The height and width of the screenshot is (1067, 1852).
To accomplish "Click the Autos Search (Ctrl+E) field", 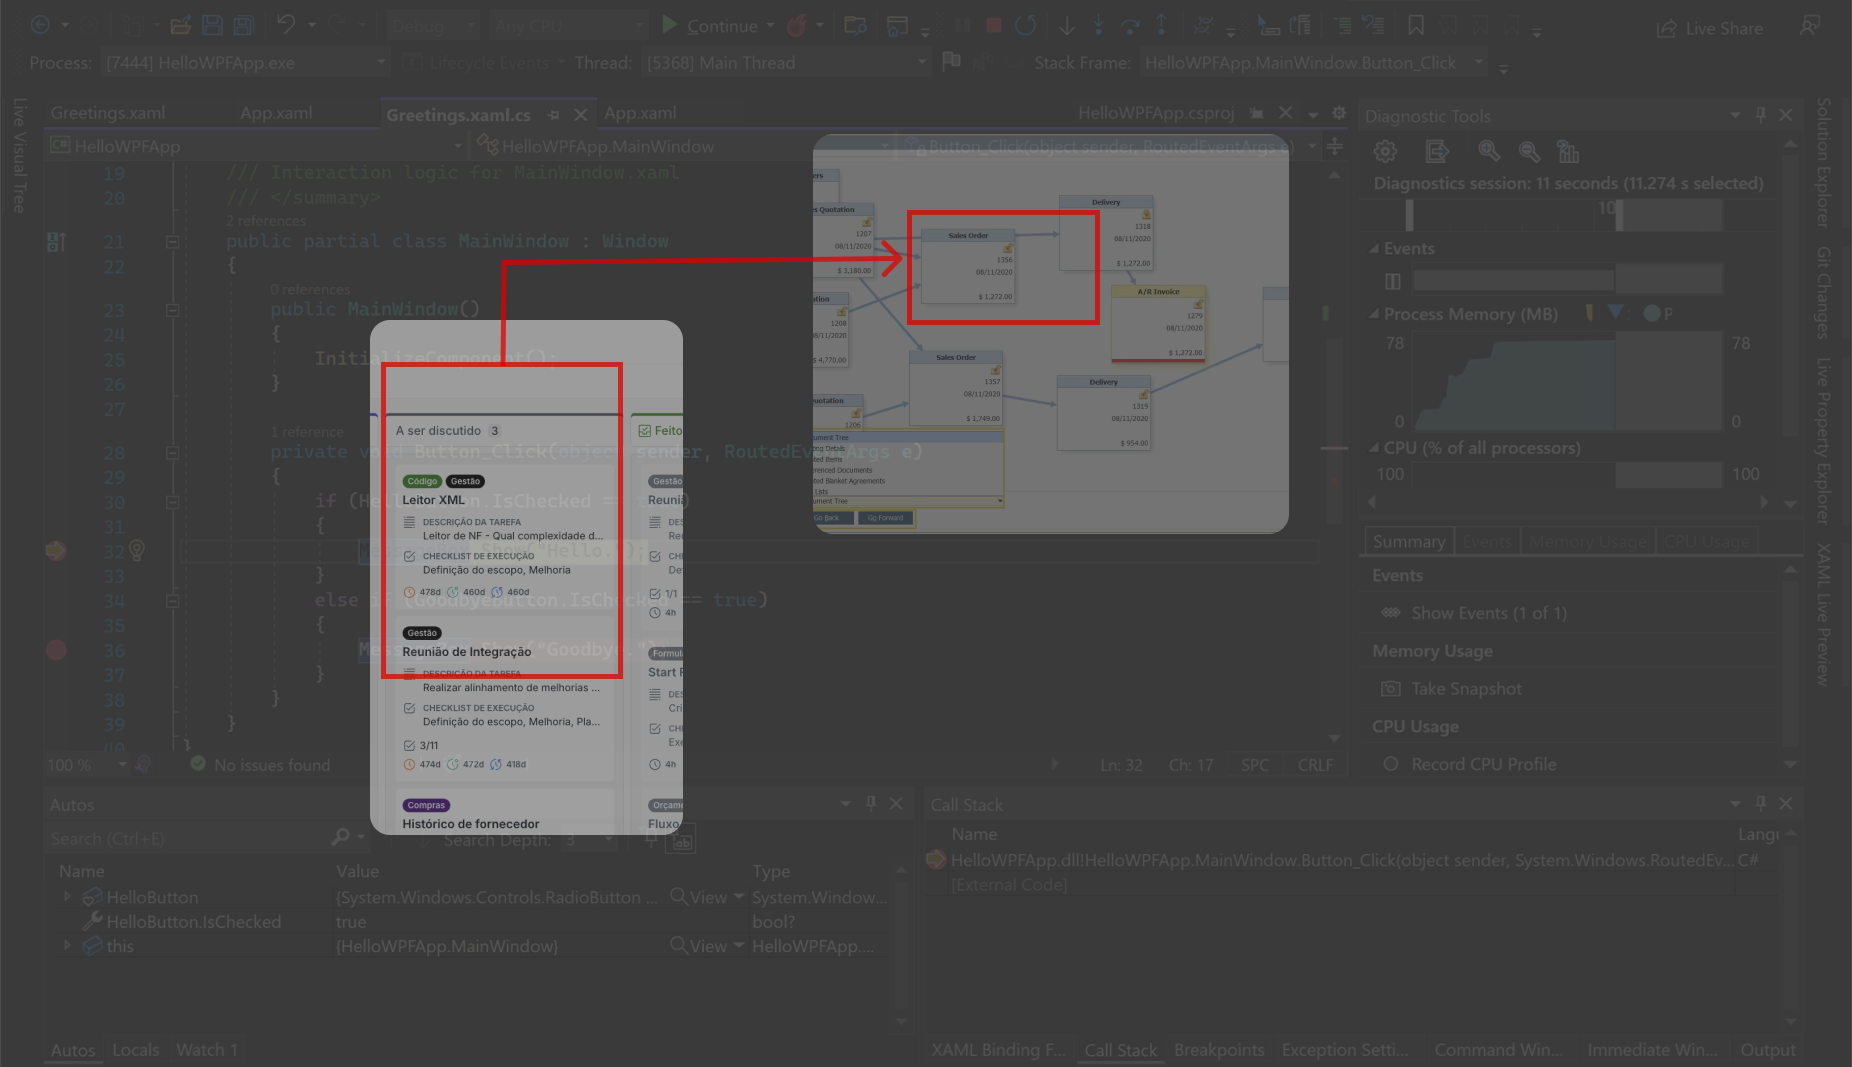I will [190, 839].
